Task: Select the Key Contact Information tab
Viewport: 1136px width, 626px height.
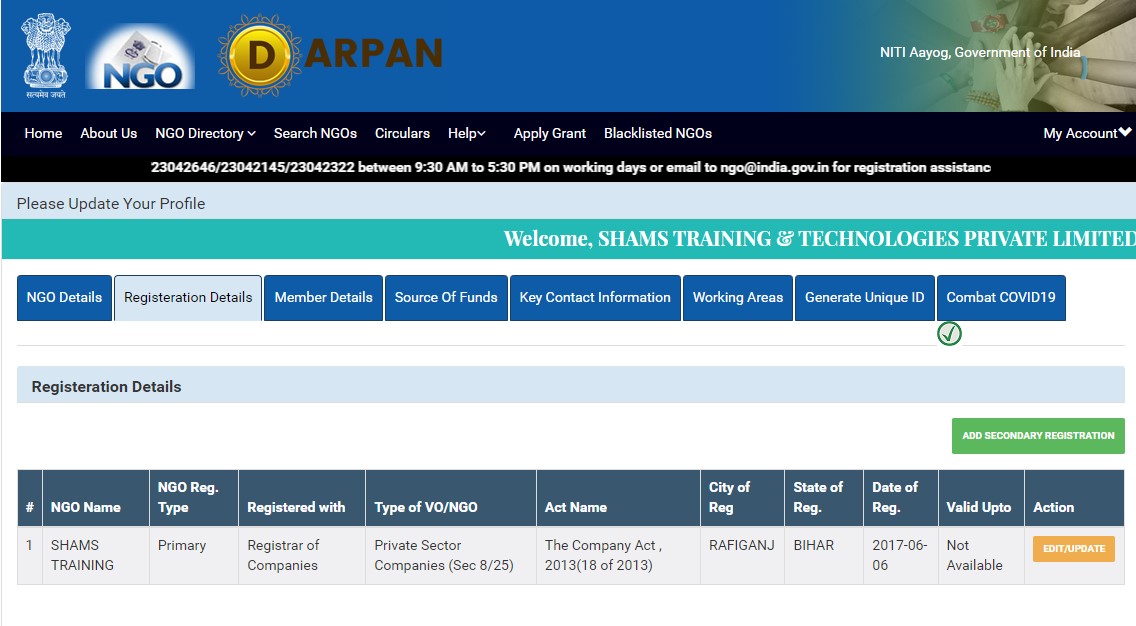Action: coord(595,298)
